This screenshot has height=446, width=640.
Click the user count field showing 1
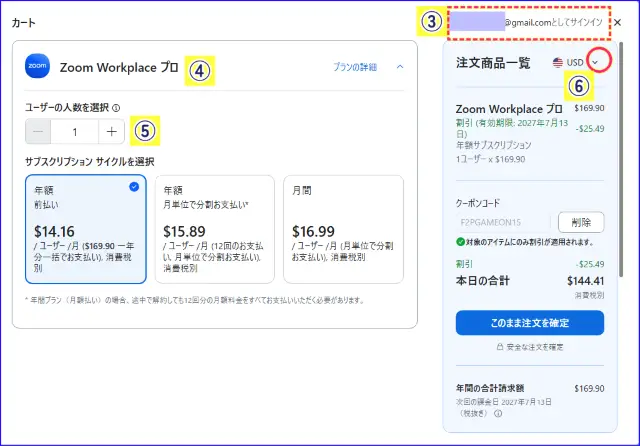(75, 132)
